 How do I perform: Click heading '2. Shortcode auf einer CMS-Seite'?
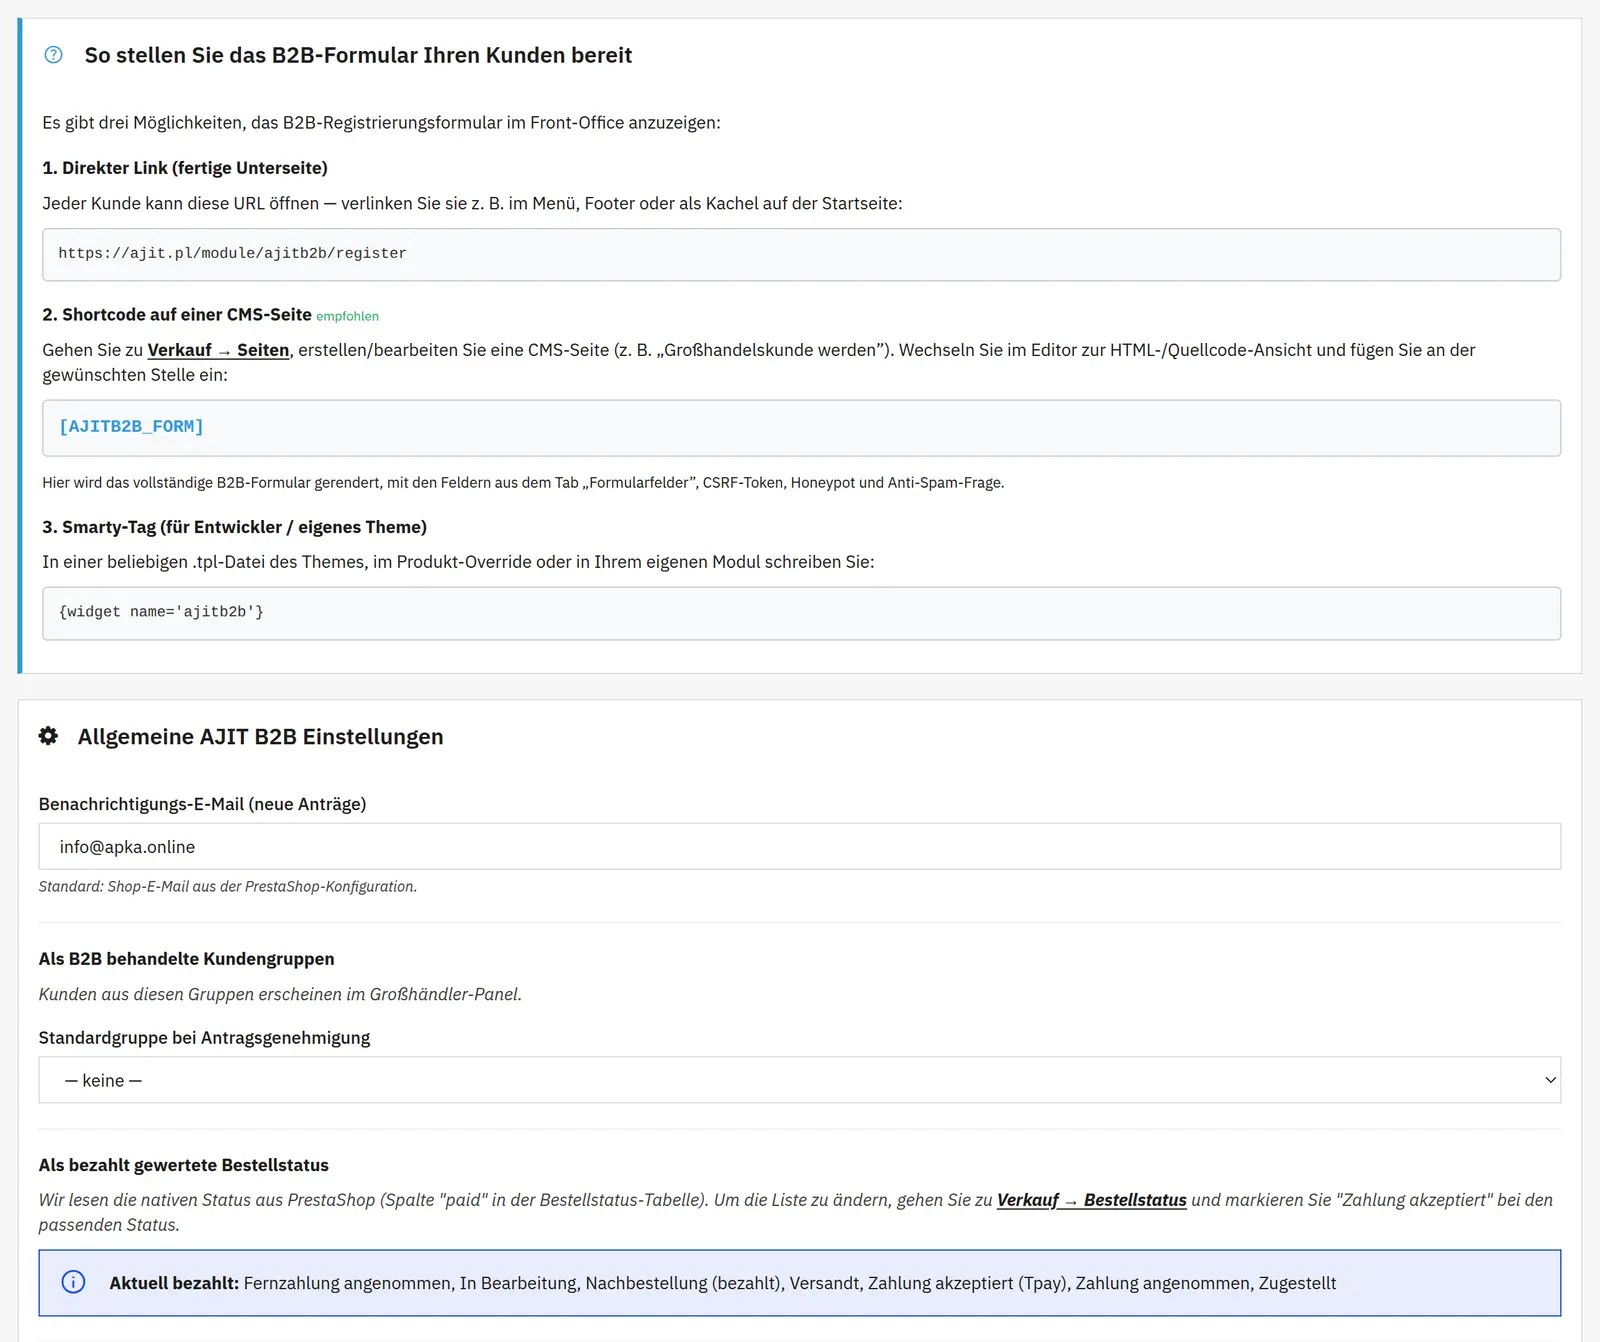coord(177,315)
